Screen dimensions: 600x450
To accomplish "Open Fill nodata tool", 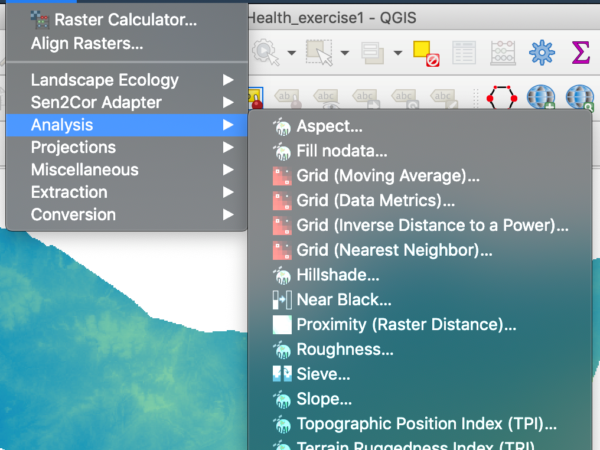I will (x=420, y=151).
